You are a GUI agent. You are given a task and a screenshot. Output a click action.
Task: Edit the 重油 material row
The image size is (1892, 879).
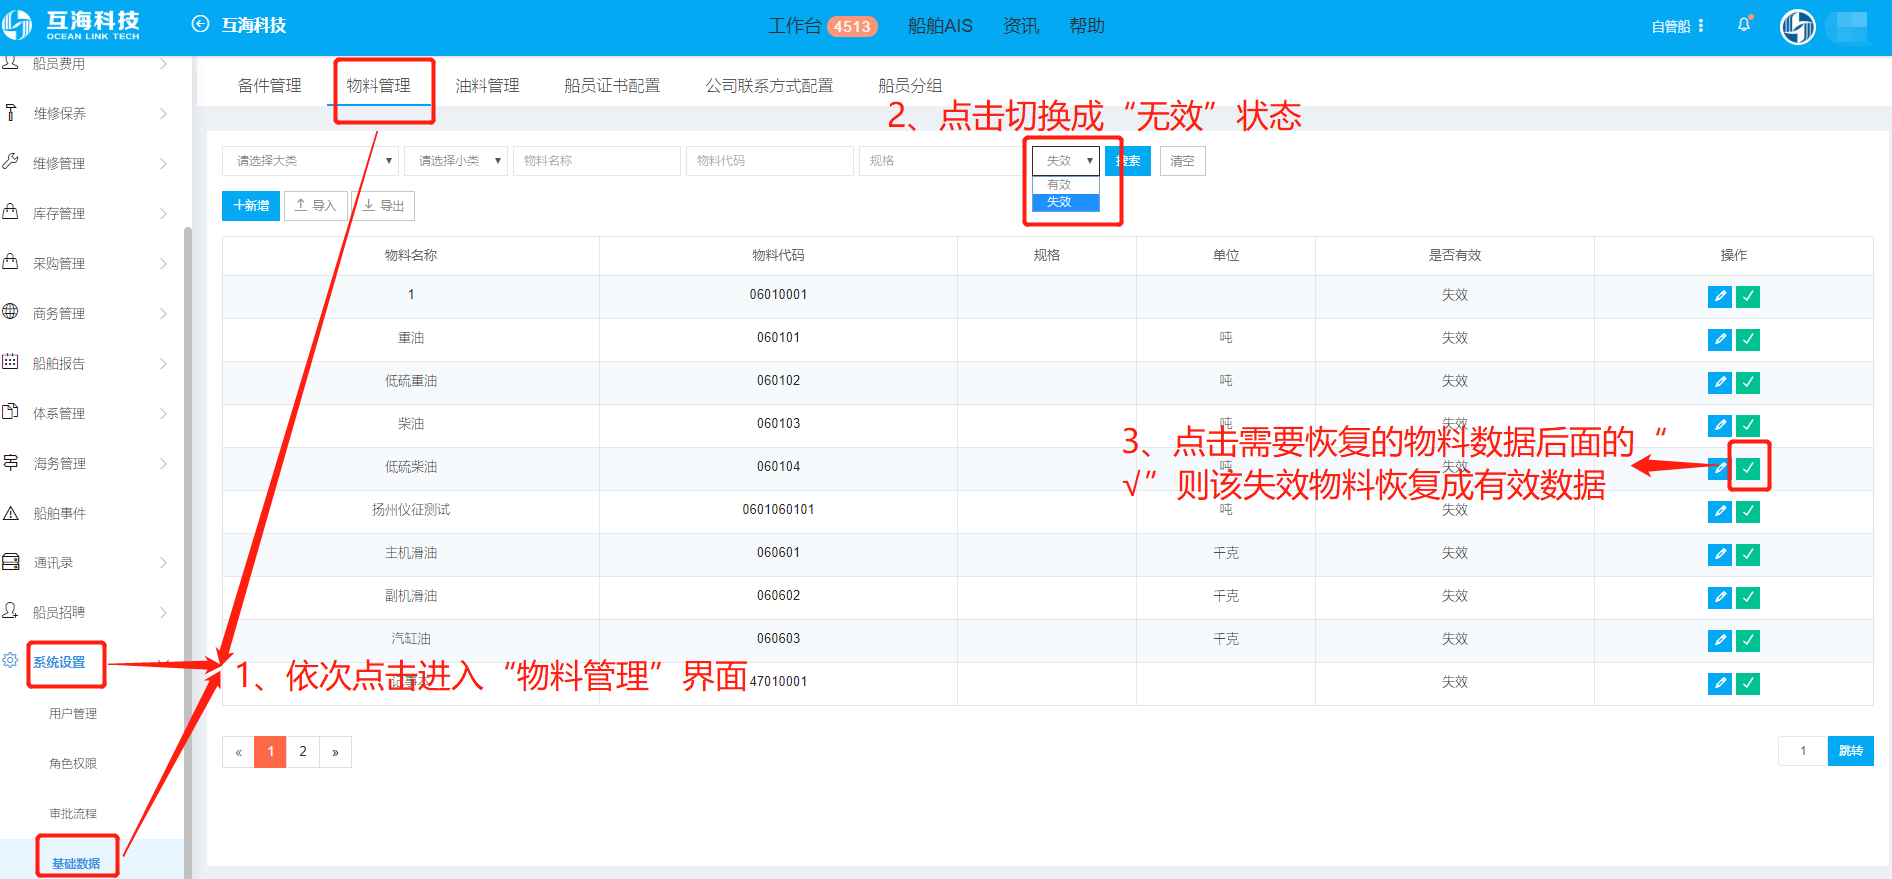pos(1719,339)
